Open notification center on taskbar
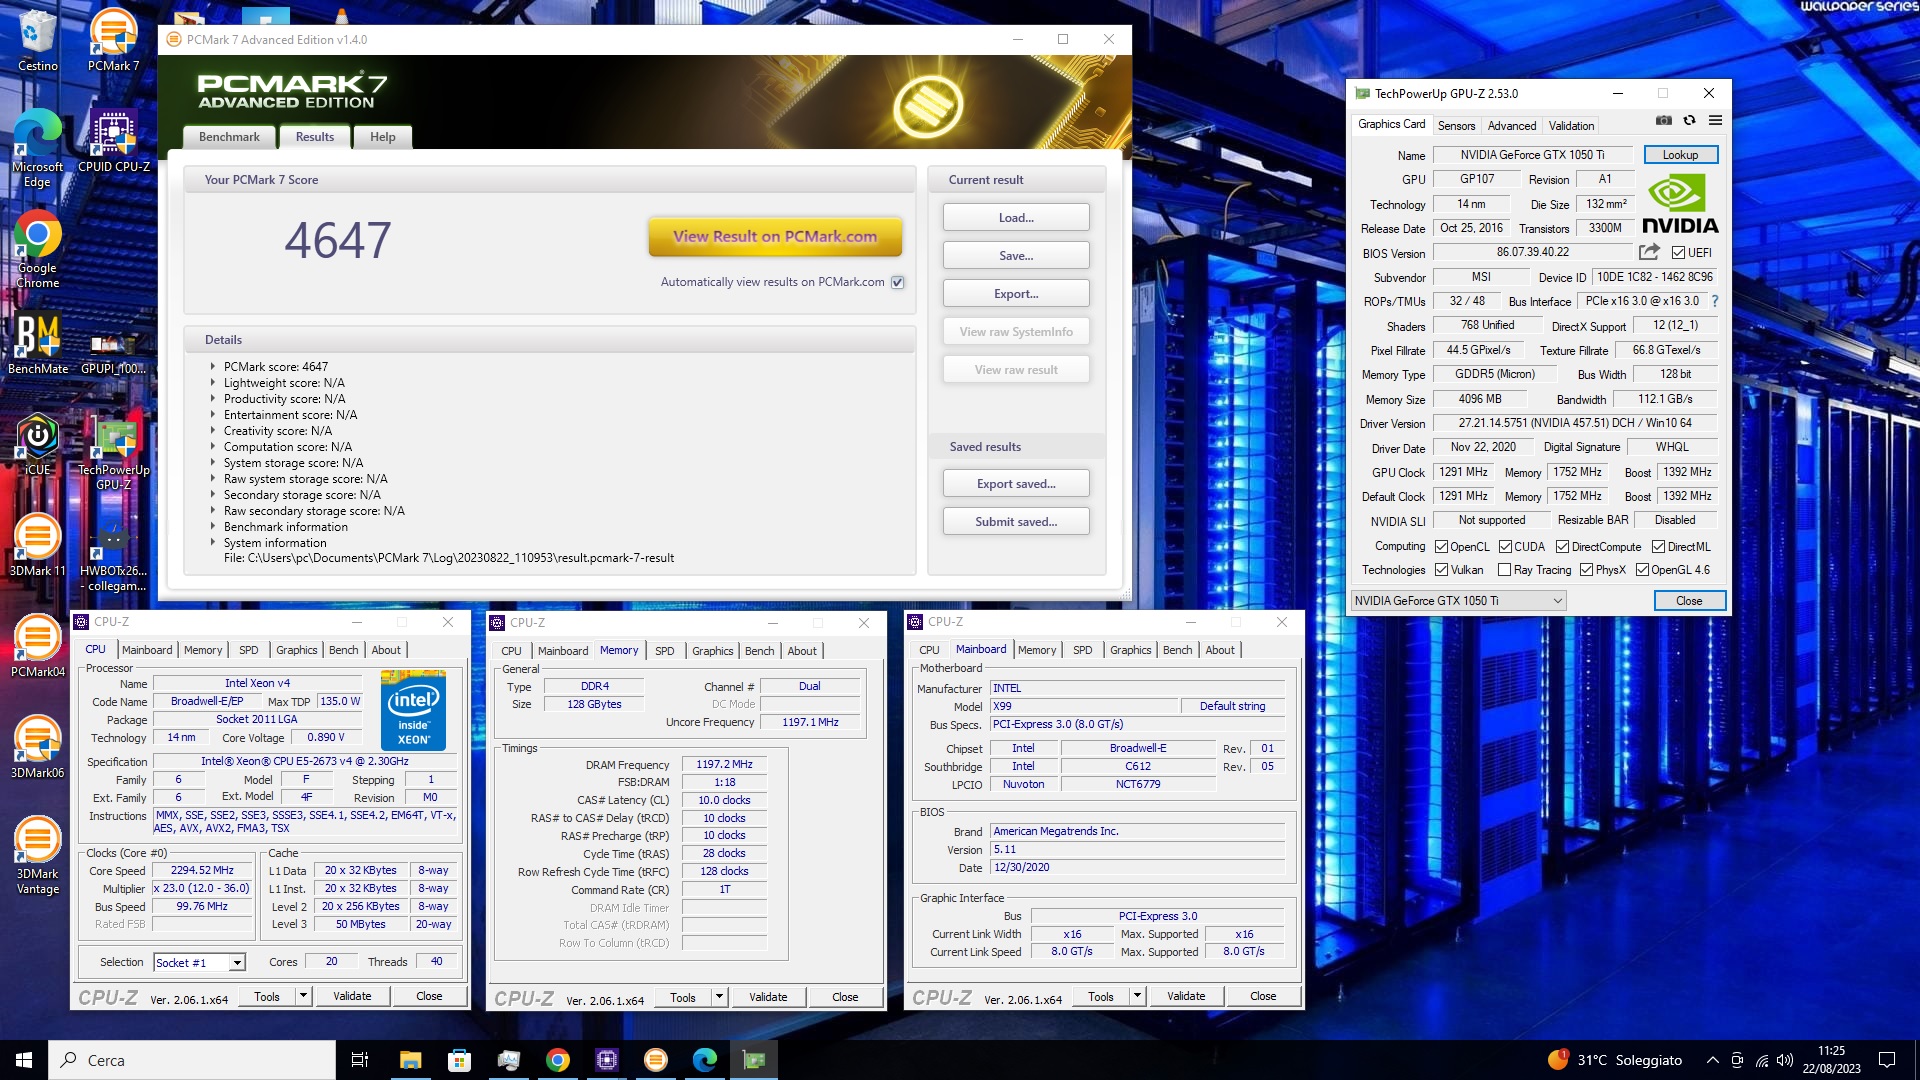This screenshot has height=1080, width=1920. pos(1887,1060)
